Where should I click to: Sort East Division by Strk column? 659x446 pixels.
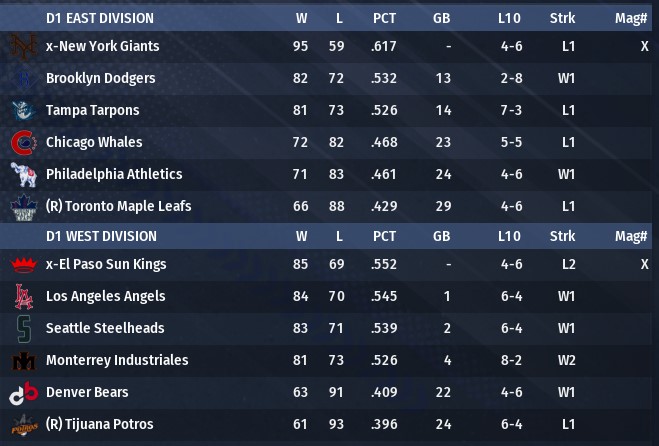coord(562,18)
